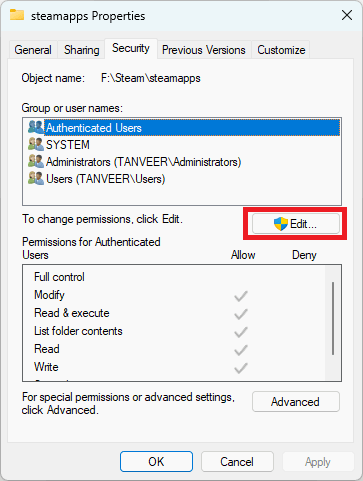
Task: Click the Administrators group icon
Action: [x=36, y=161]
